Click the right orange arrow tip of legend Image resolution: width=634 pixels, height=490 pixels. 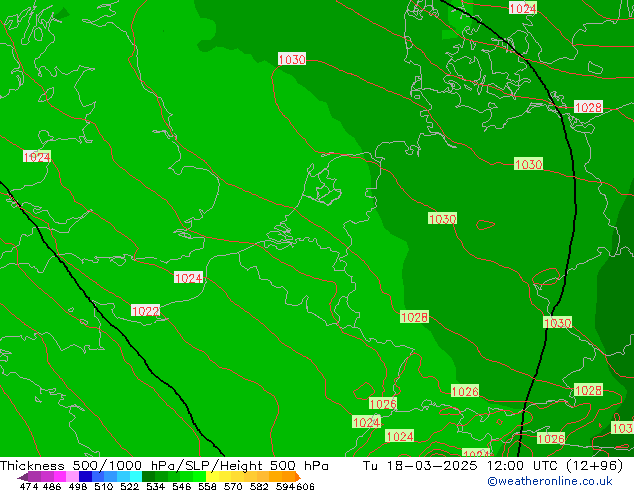[298, 477]
